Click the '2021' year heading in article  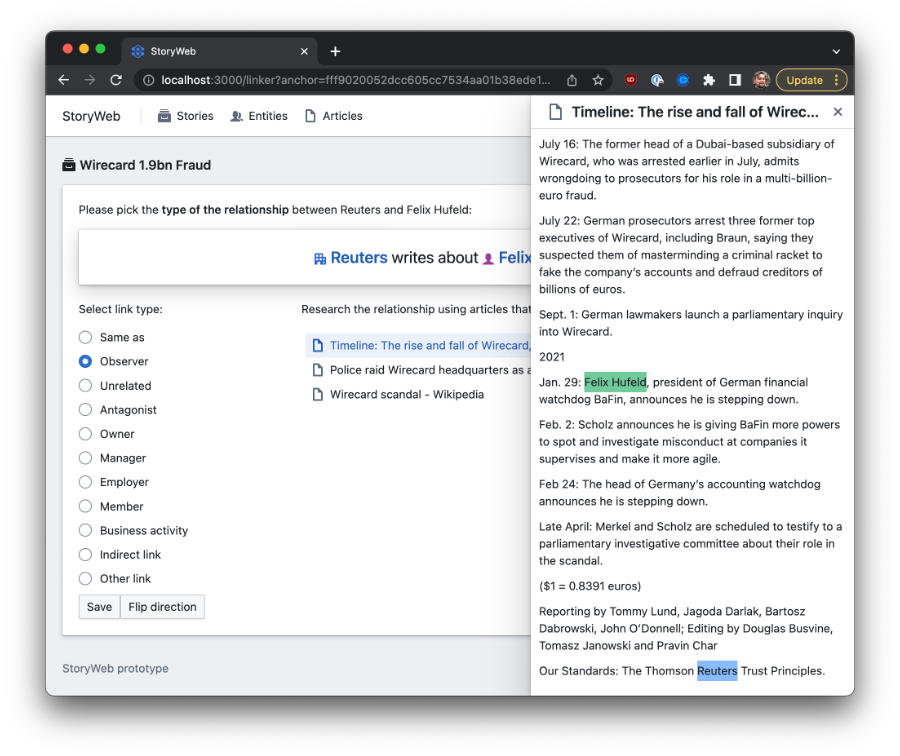(x=552, y=357)
